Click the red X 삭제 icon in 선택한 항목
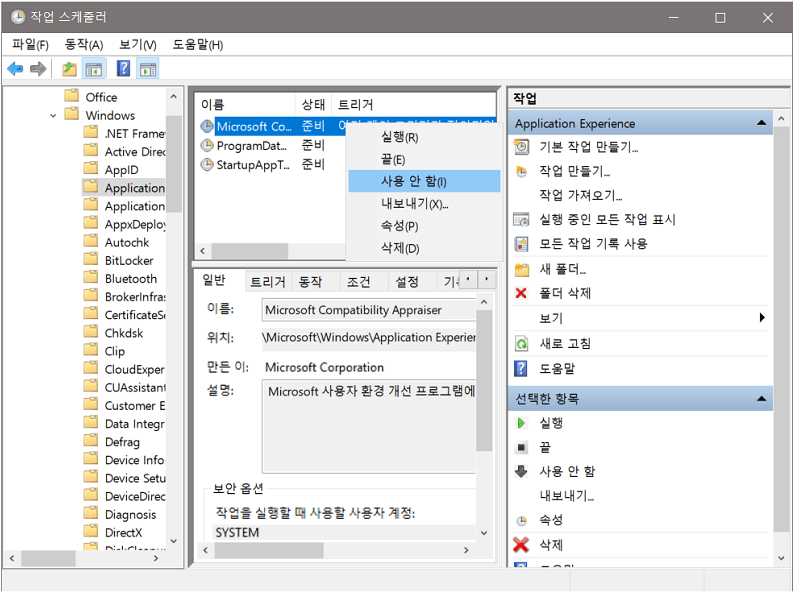This screenshot has width=794, height=592. click(521, 545)
